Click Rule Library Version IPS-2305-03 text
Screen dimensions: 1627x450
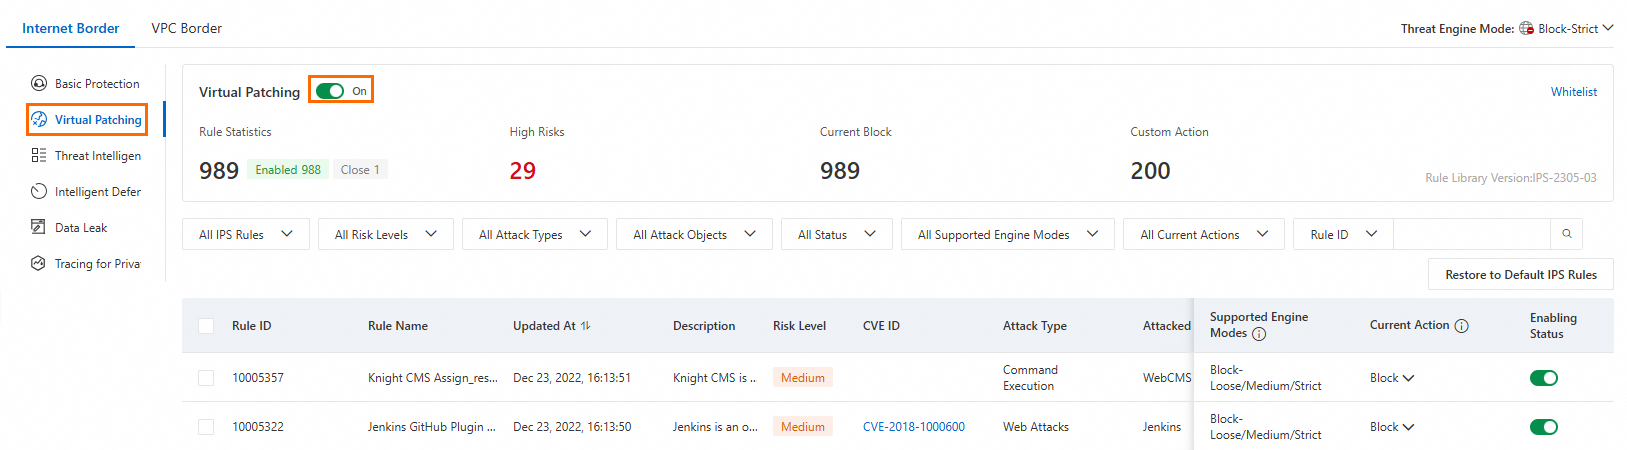1511,178
